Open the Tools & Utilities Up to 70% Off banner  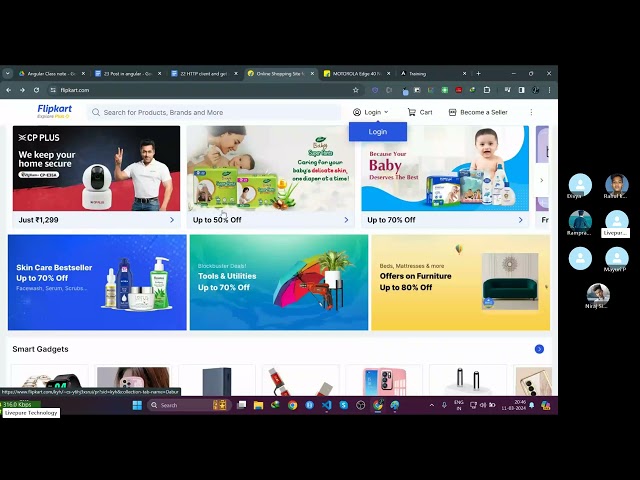(x=279, y=282)
